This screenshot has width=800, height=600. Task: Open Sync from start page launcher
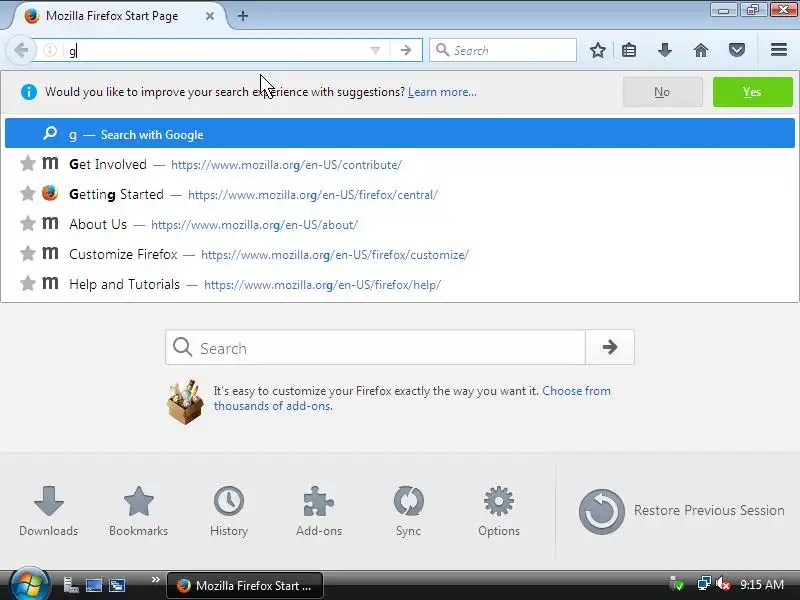(409, 511)
